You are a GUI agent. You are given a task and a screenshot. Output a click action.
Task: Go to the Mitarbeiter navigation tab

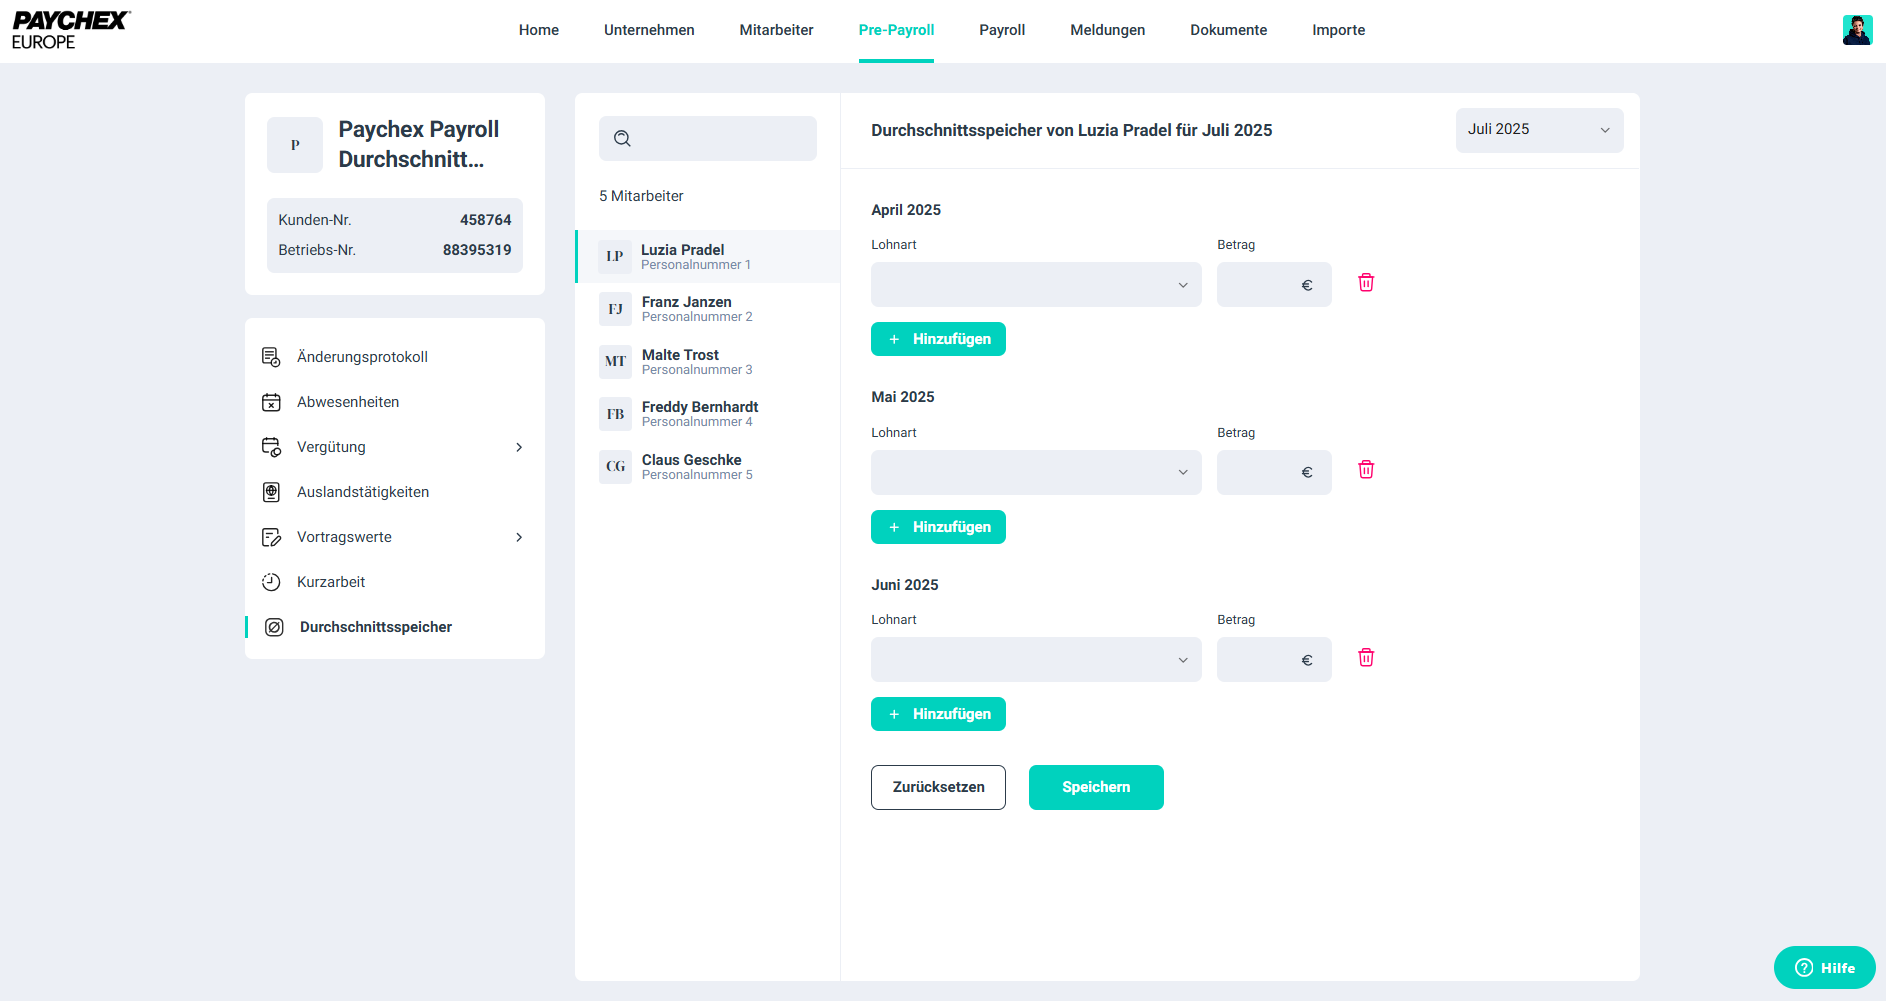[x=776, y=30]
